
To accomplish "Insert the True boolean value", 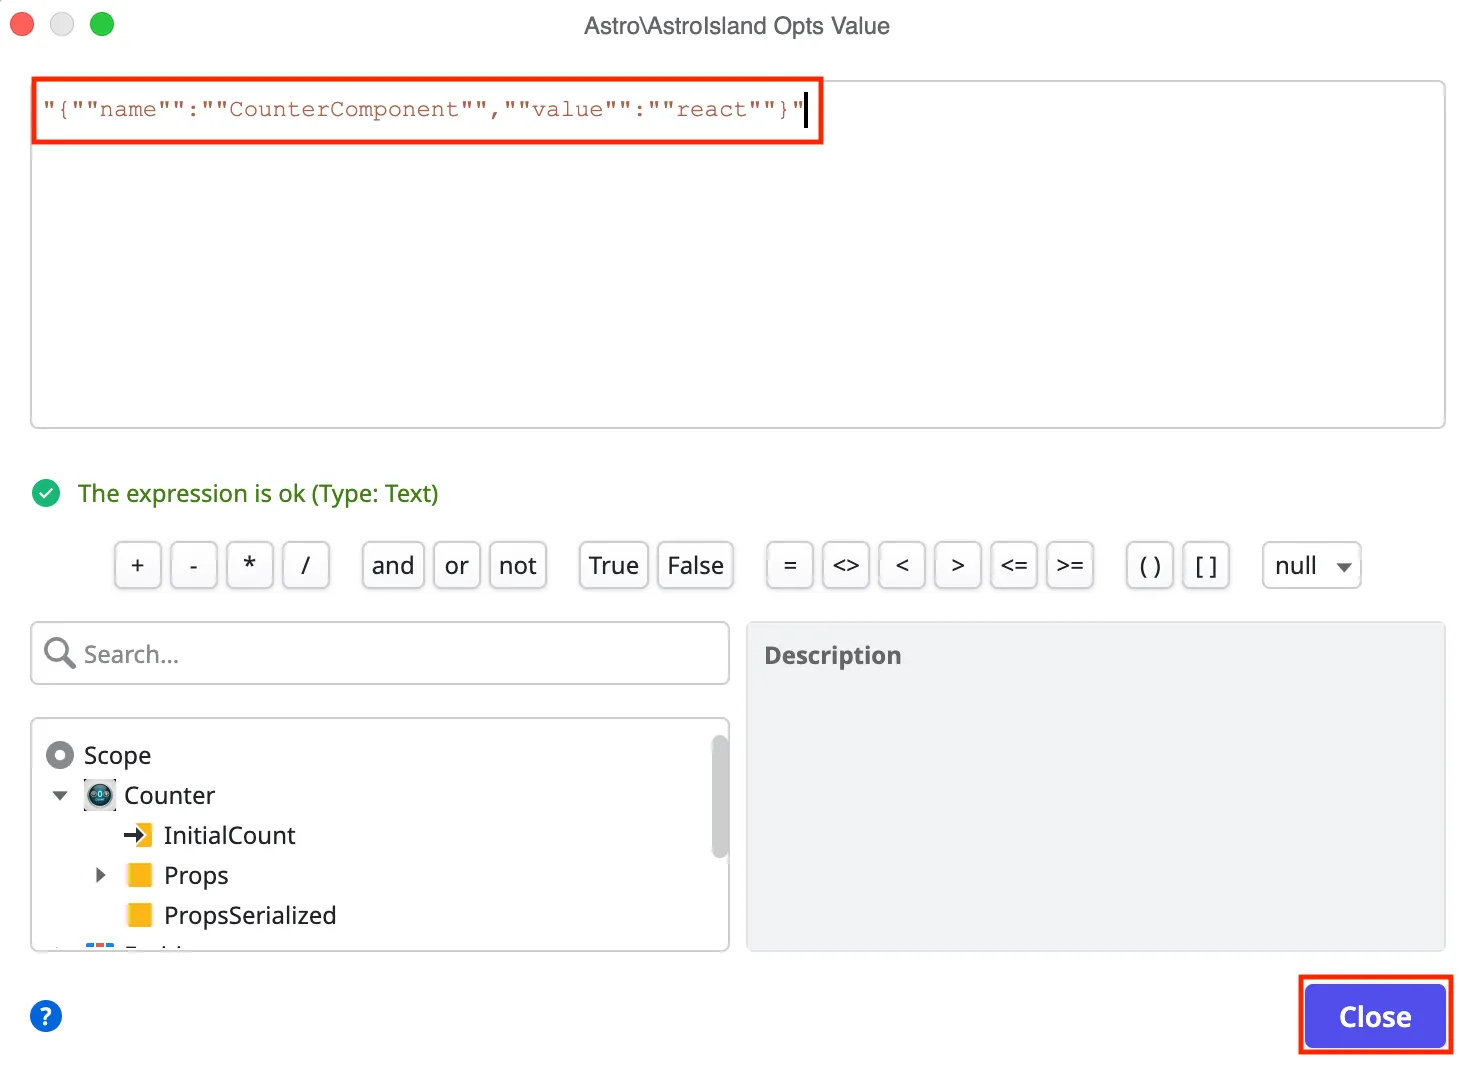I will 613,565.
